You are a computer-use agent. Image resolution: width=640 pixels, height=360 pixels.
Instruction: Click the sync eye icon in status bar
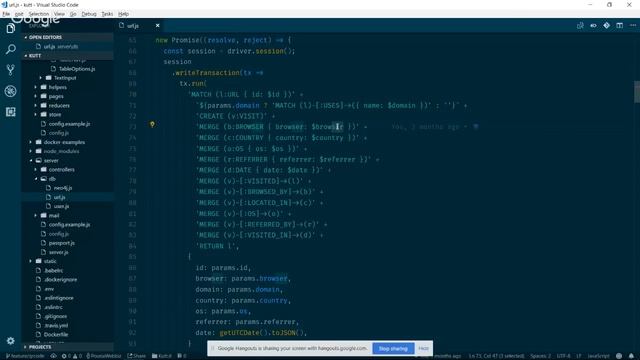pos(53,356)
